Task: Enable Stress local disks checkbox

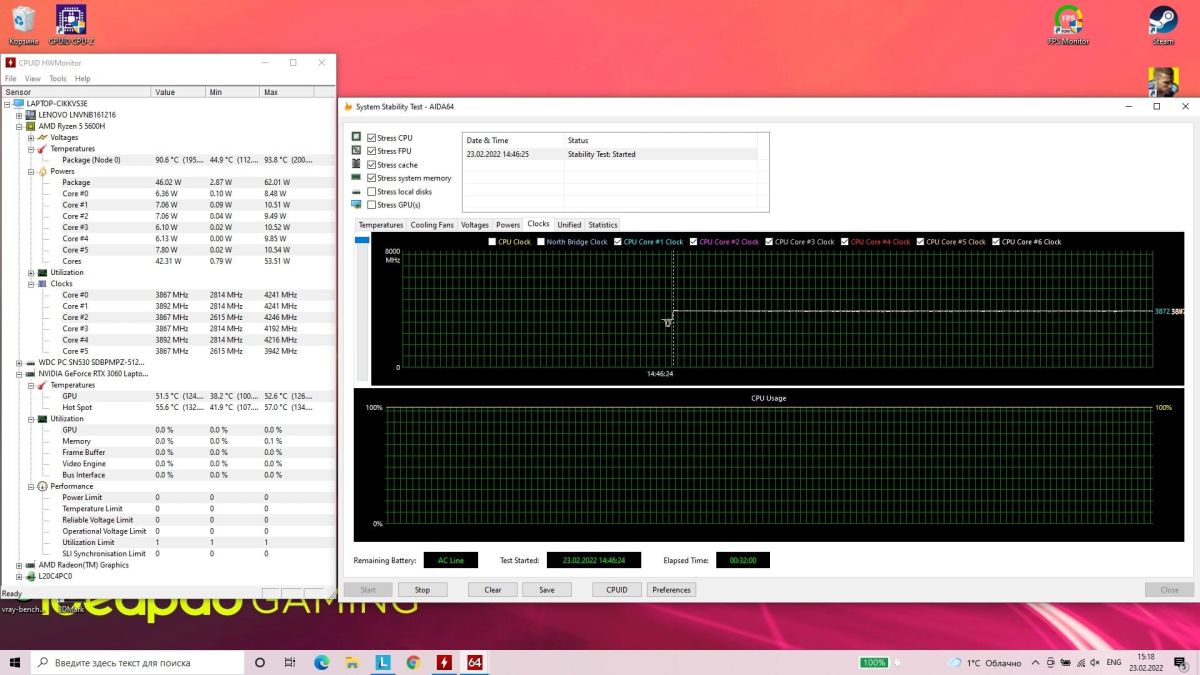Action: point(372,192)
